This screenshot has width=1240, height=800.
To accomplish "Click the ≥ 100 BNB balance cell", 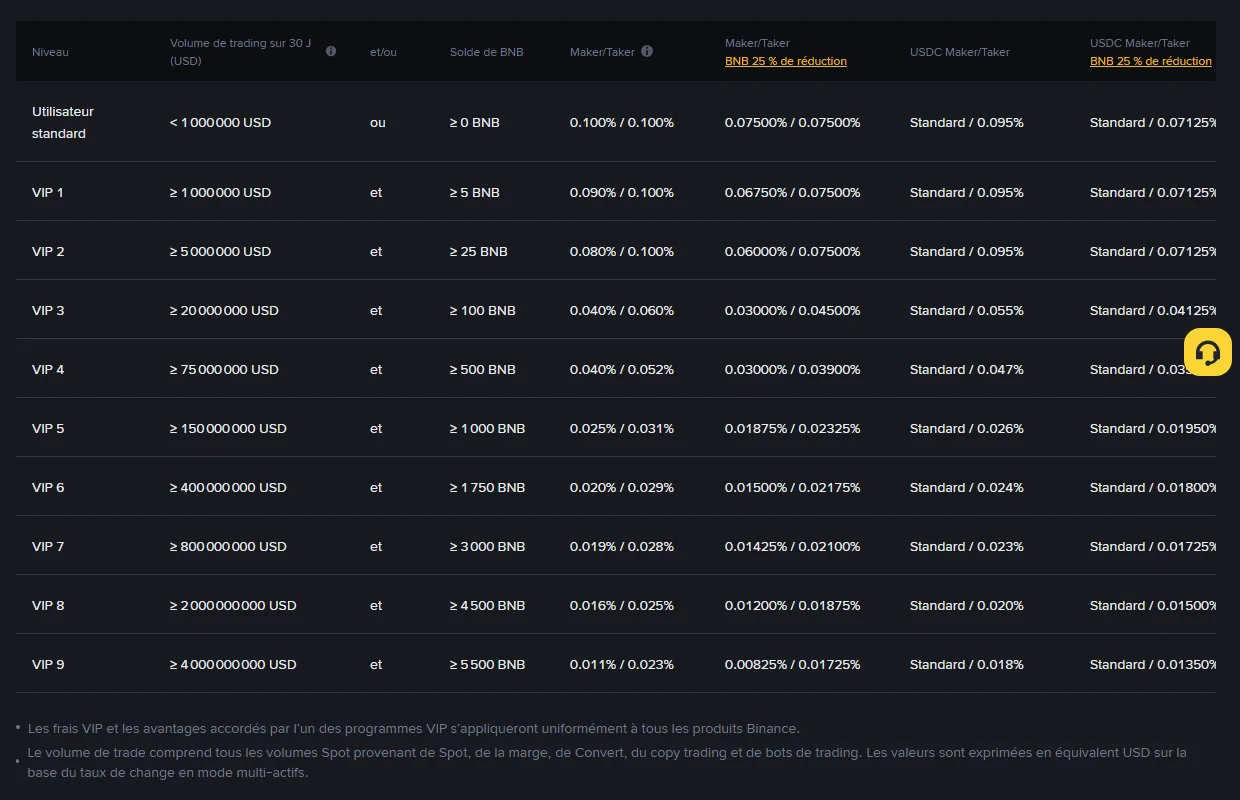I will [x=483, y=310].
